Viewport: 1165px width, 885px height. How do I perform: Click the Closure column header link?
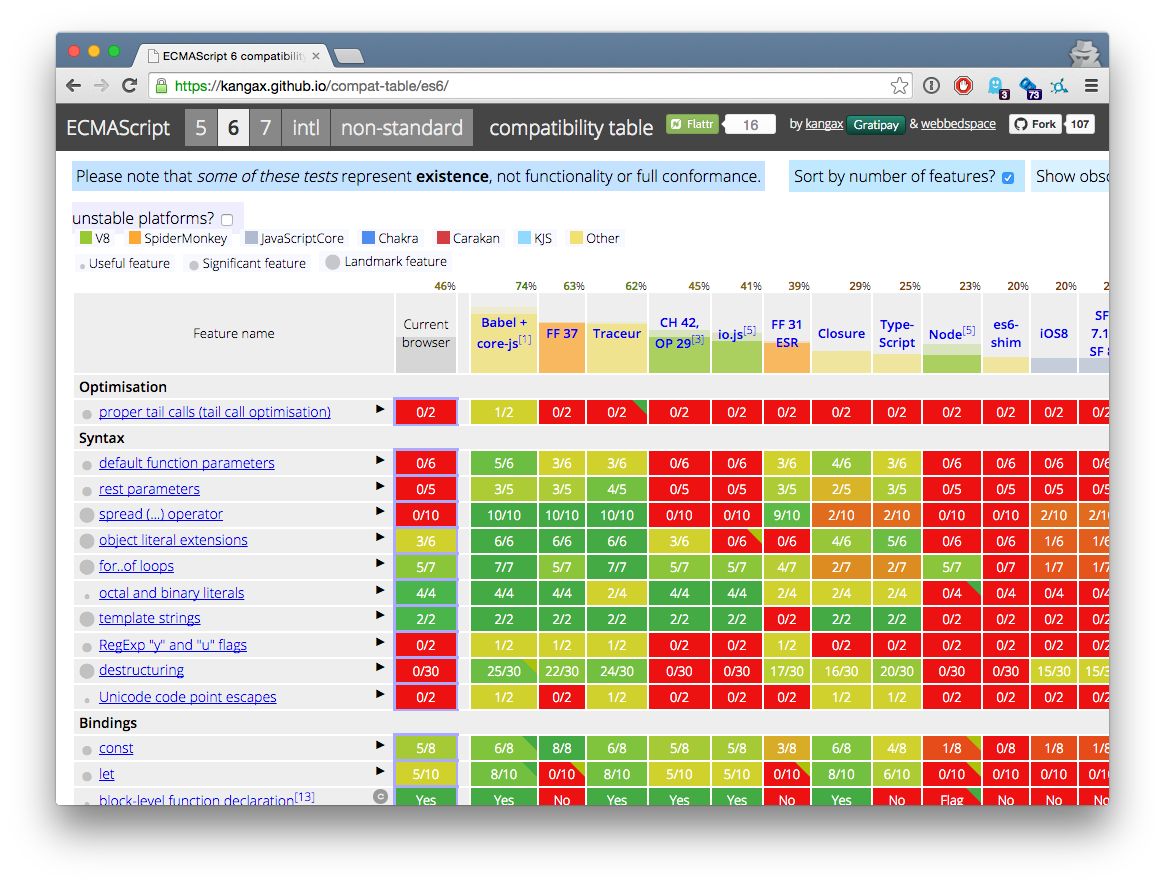pyautogui.click(x=841, y=334)
